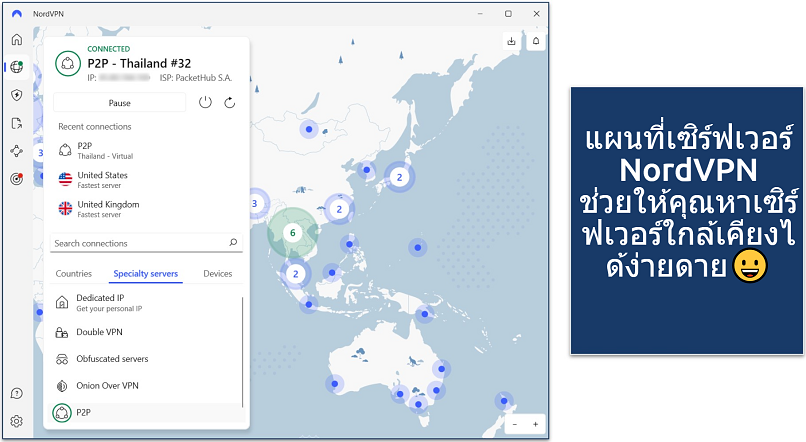Open the Meshnet sidebar icon

(16, 151)
